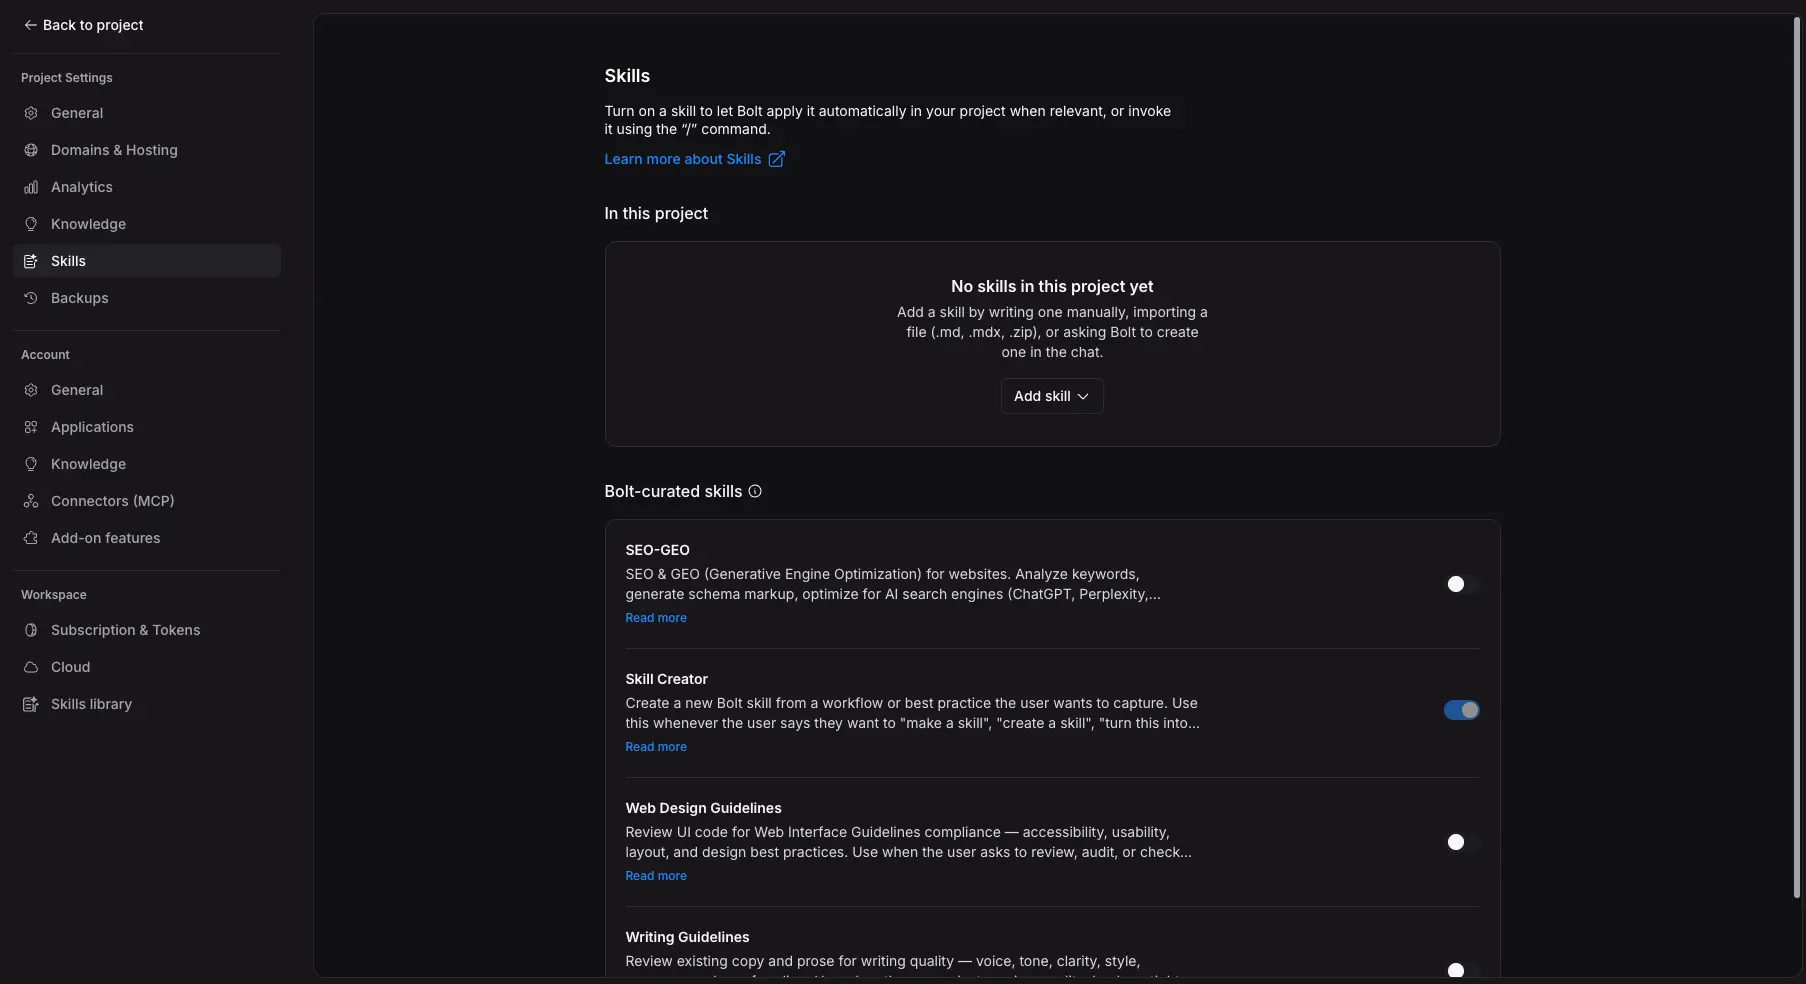
Task: Click the globe icon for Domains & Hosting
Action: point(31,150)
